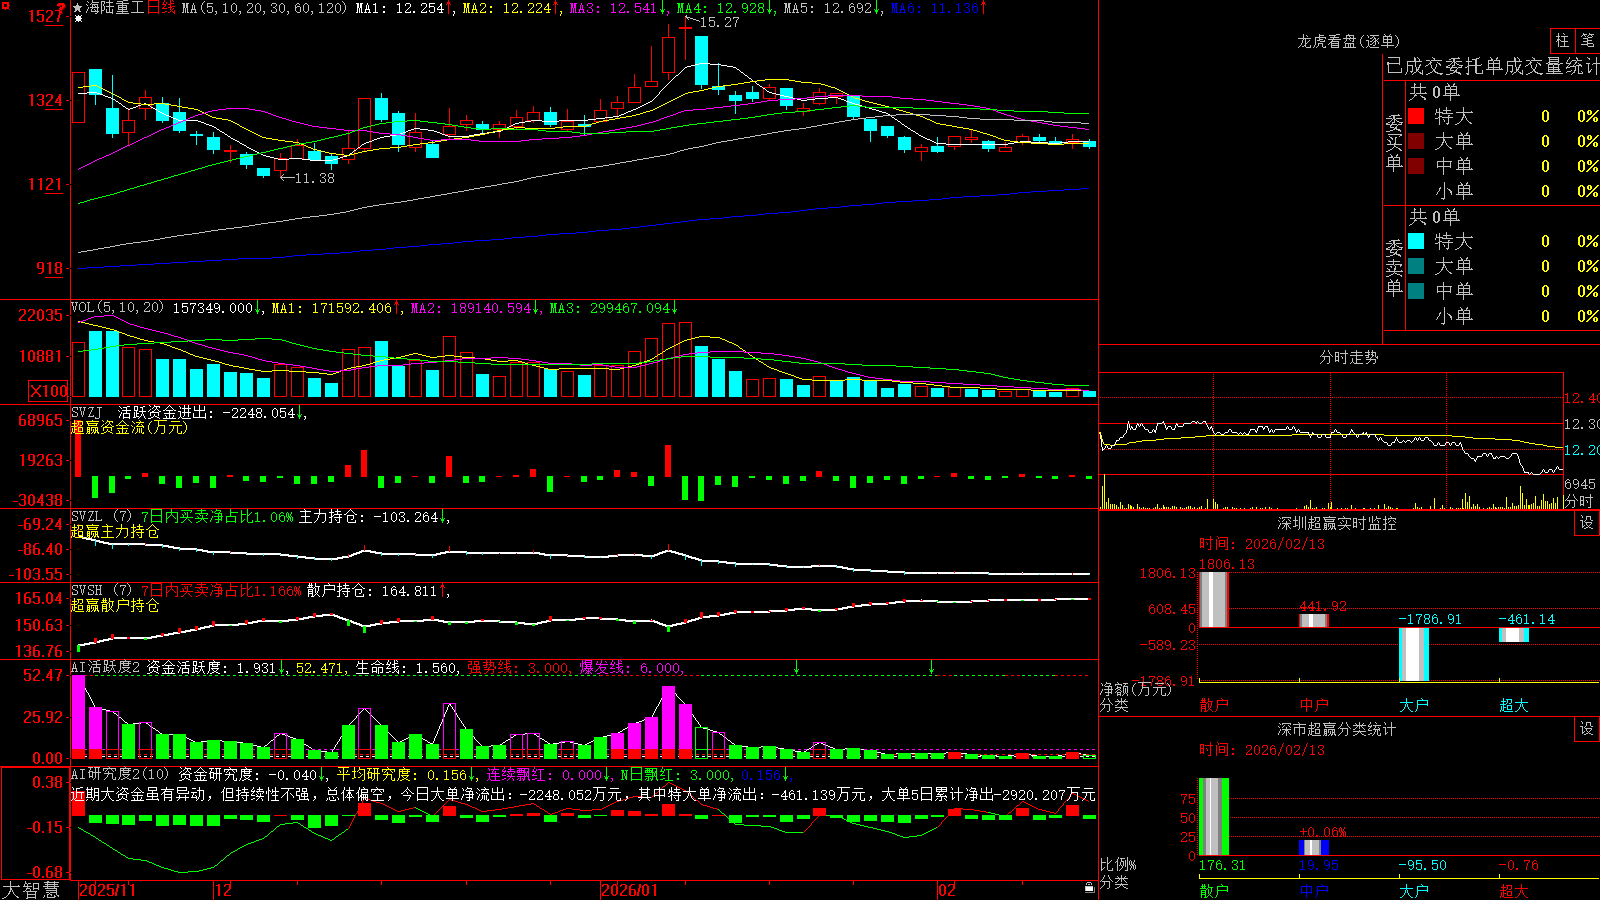Click the red 特大 buy-order color swatch
Image resolution: width=1600 pixels, height=900 pixels.
[x=1416, y=116]
